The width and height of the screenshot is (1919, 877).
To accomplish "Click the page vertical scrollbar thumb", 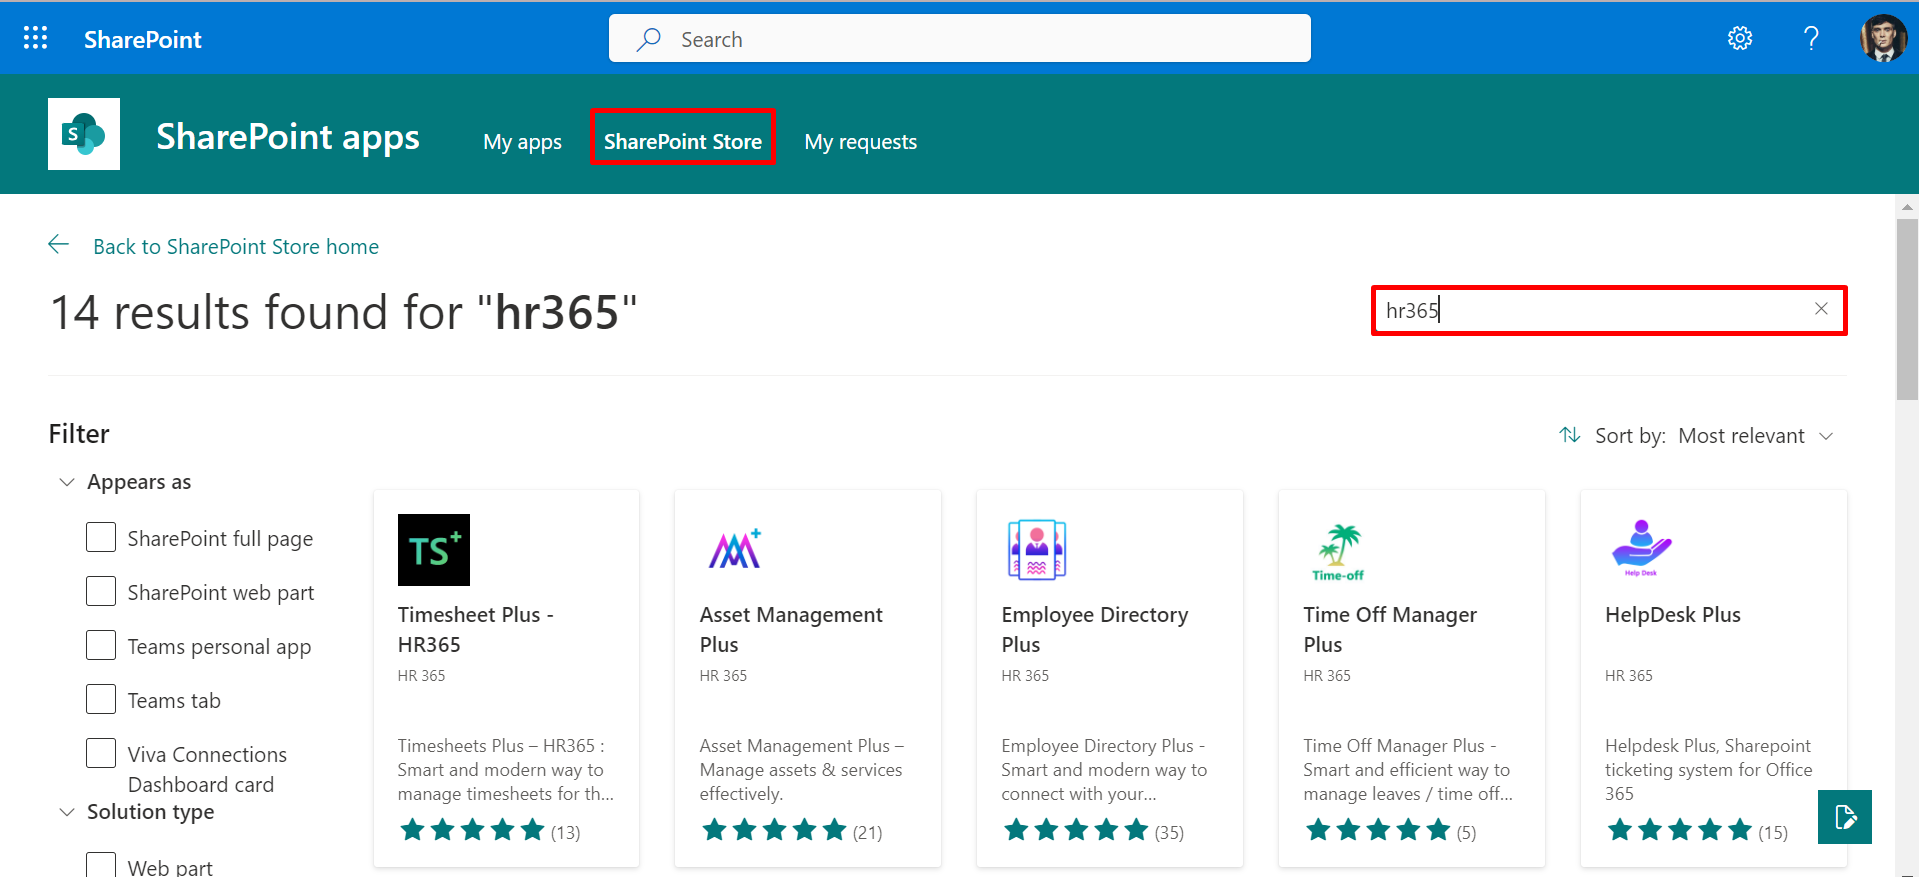I will pos(1907,308).
